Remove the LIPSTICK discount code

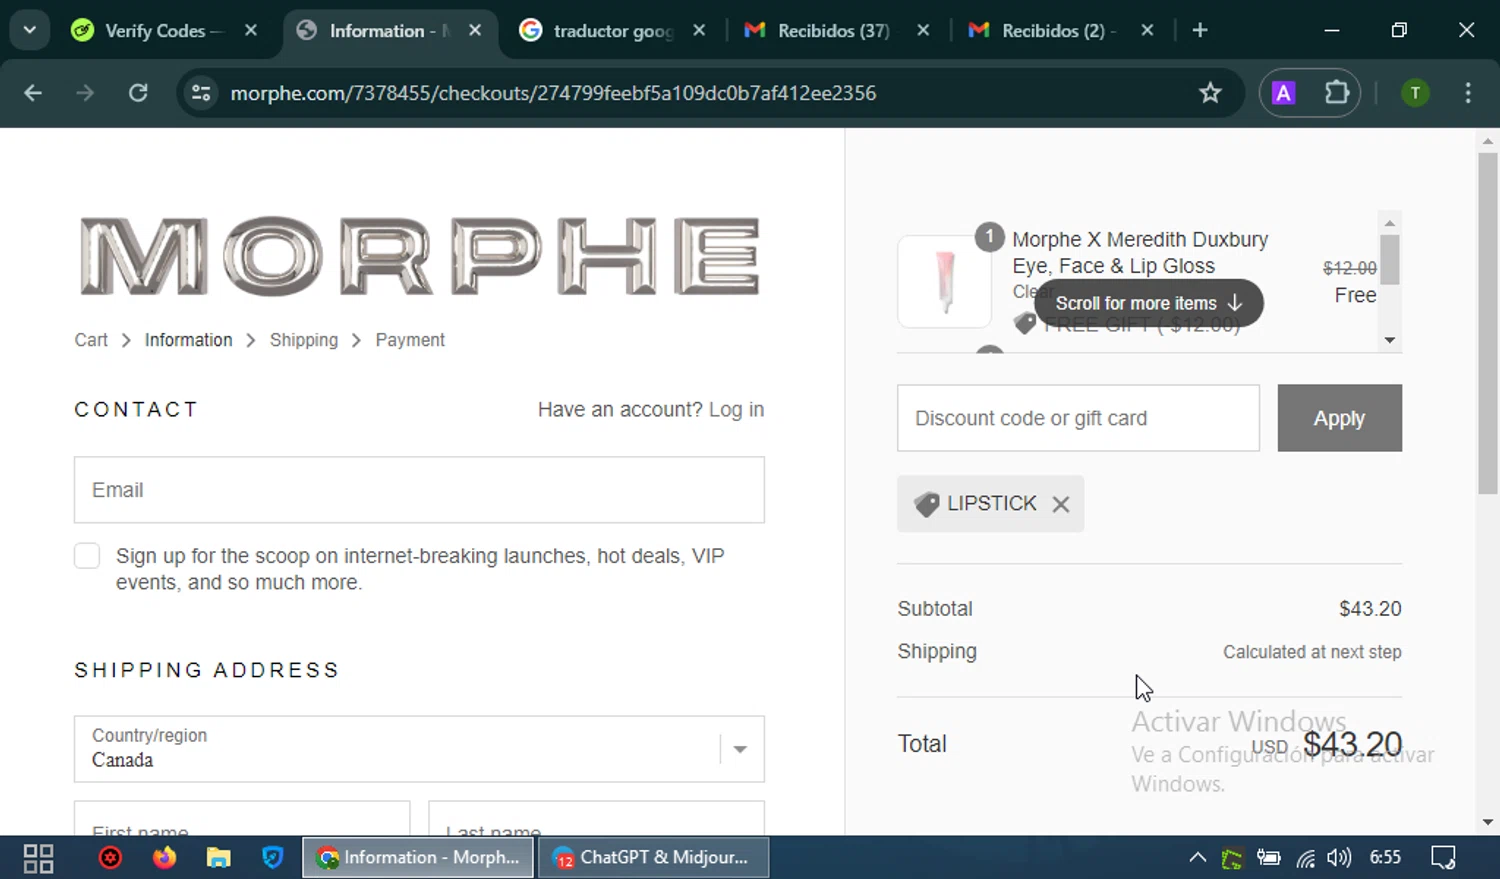(1061, 504)
